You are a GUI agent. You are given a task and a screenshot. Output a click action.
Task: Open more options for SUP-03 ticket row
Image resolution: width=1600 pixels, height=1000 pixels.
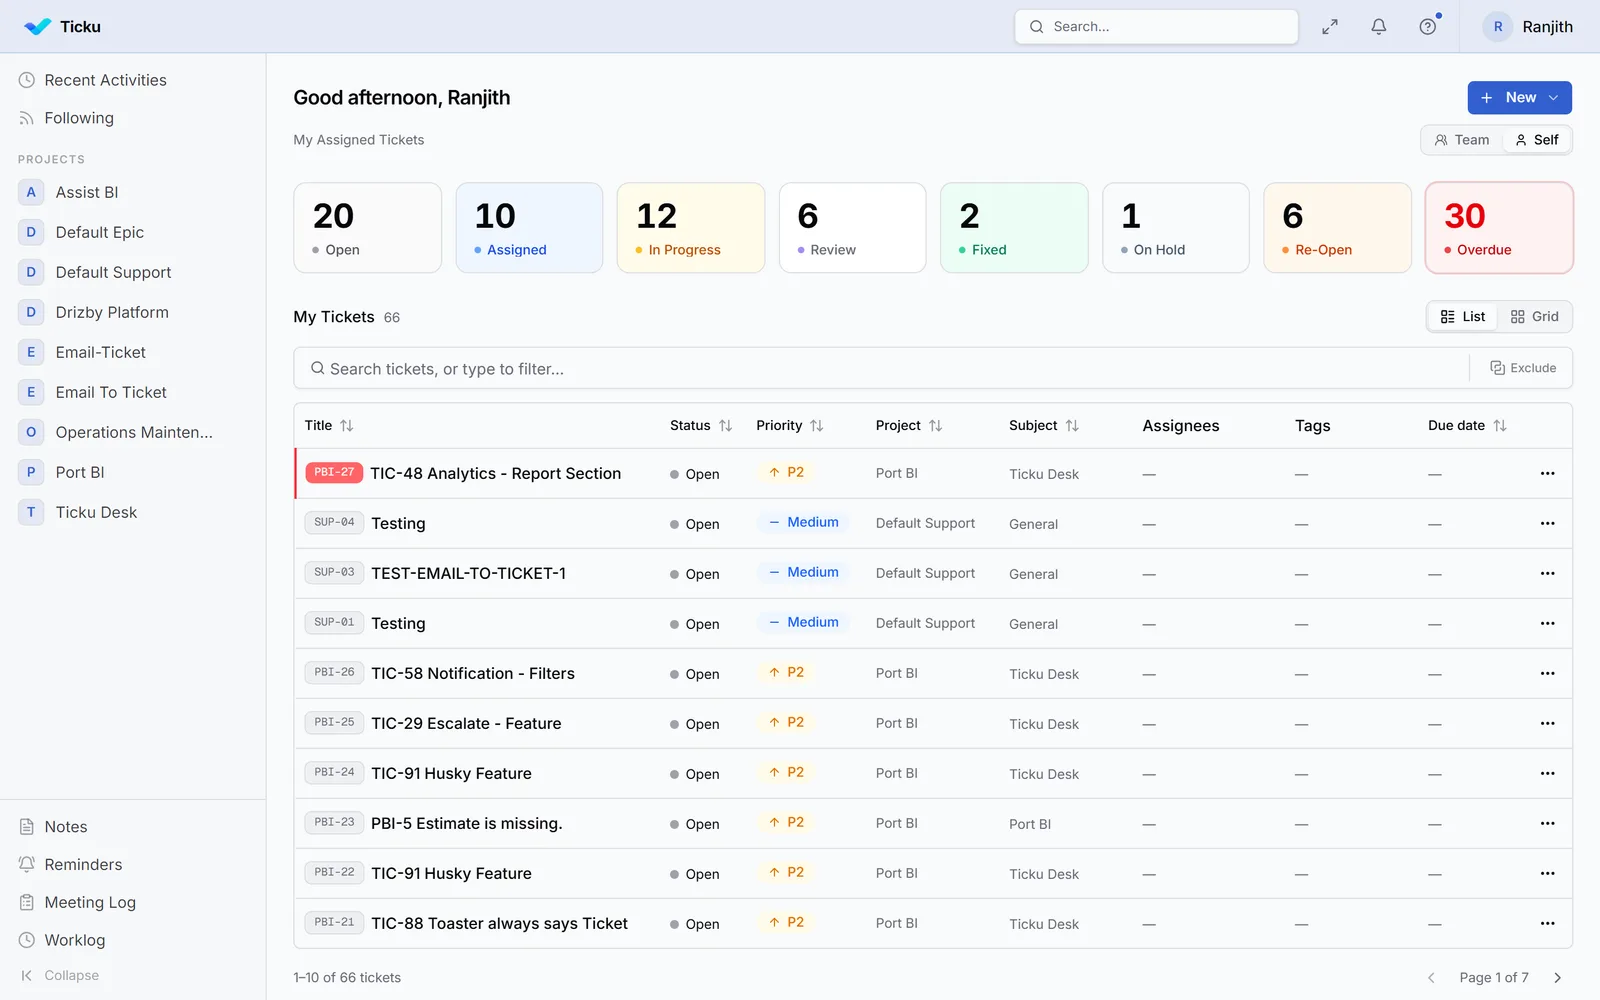[1547, 574]
